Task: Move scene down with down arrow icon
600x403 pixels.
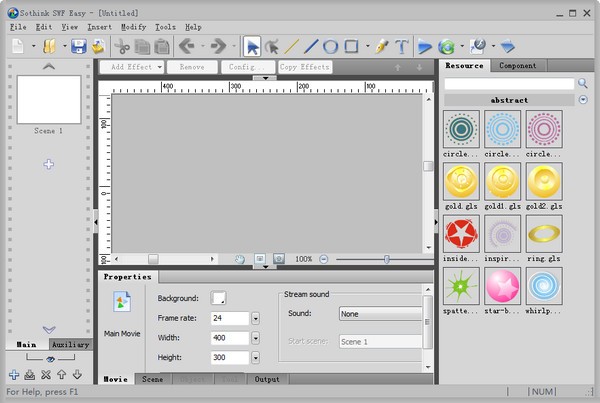Action: click(x=77, y=375)
